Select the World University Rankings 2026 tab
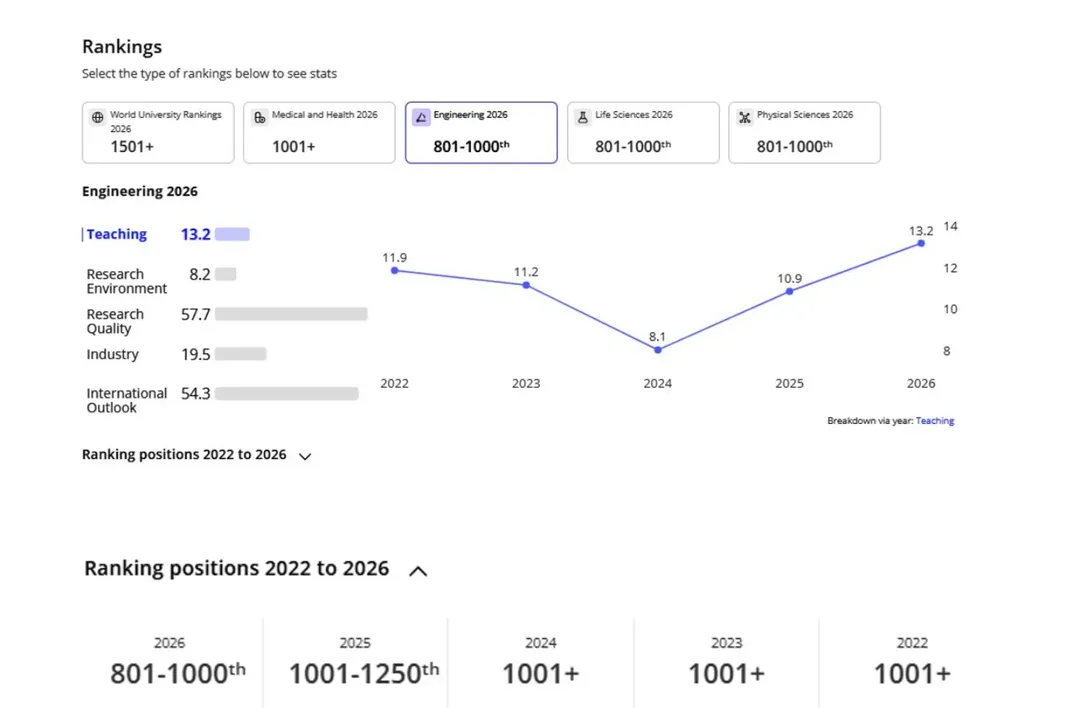 tap(158, 132)
